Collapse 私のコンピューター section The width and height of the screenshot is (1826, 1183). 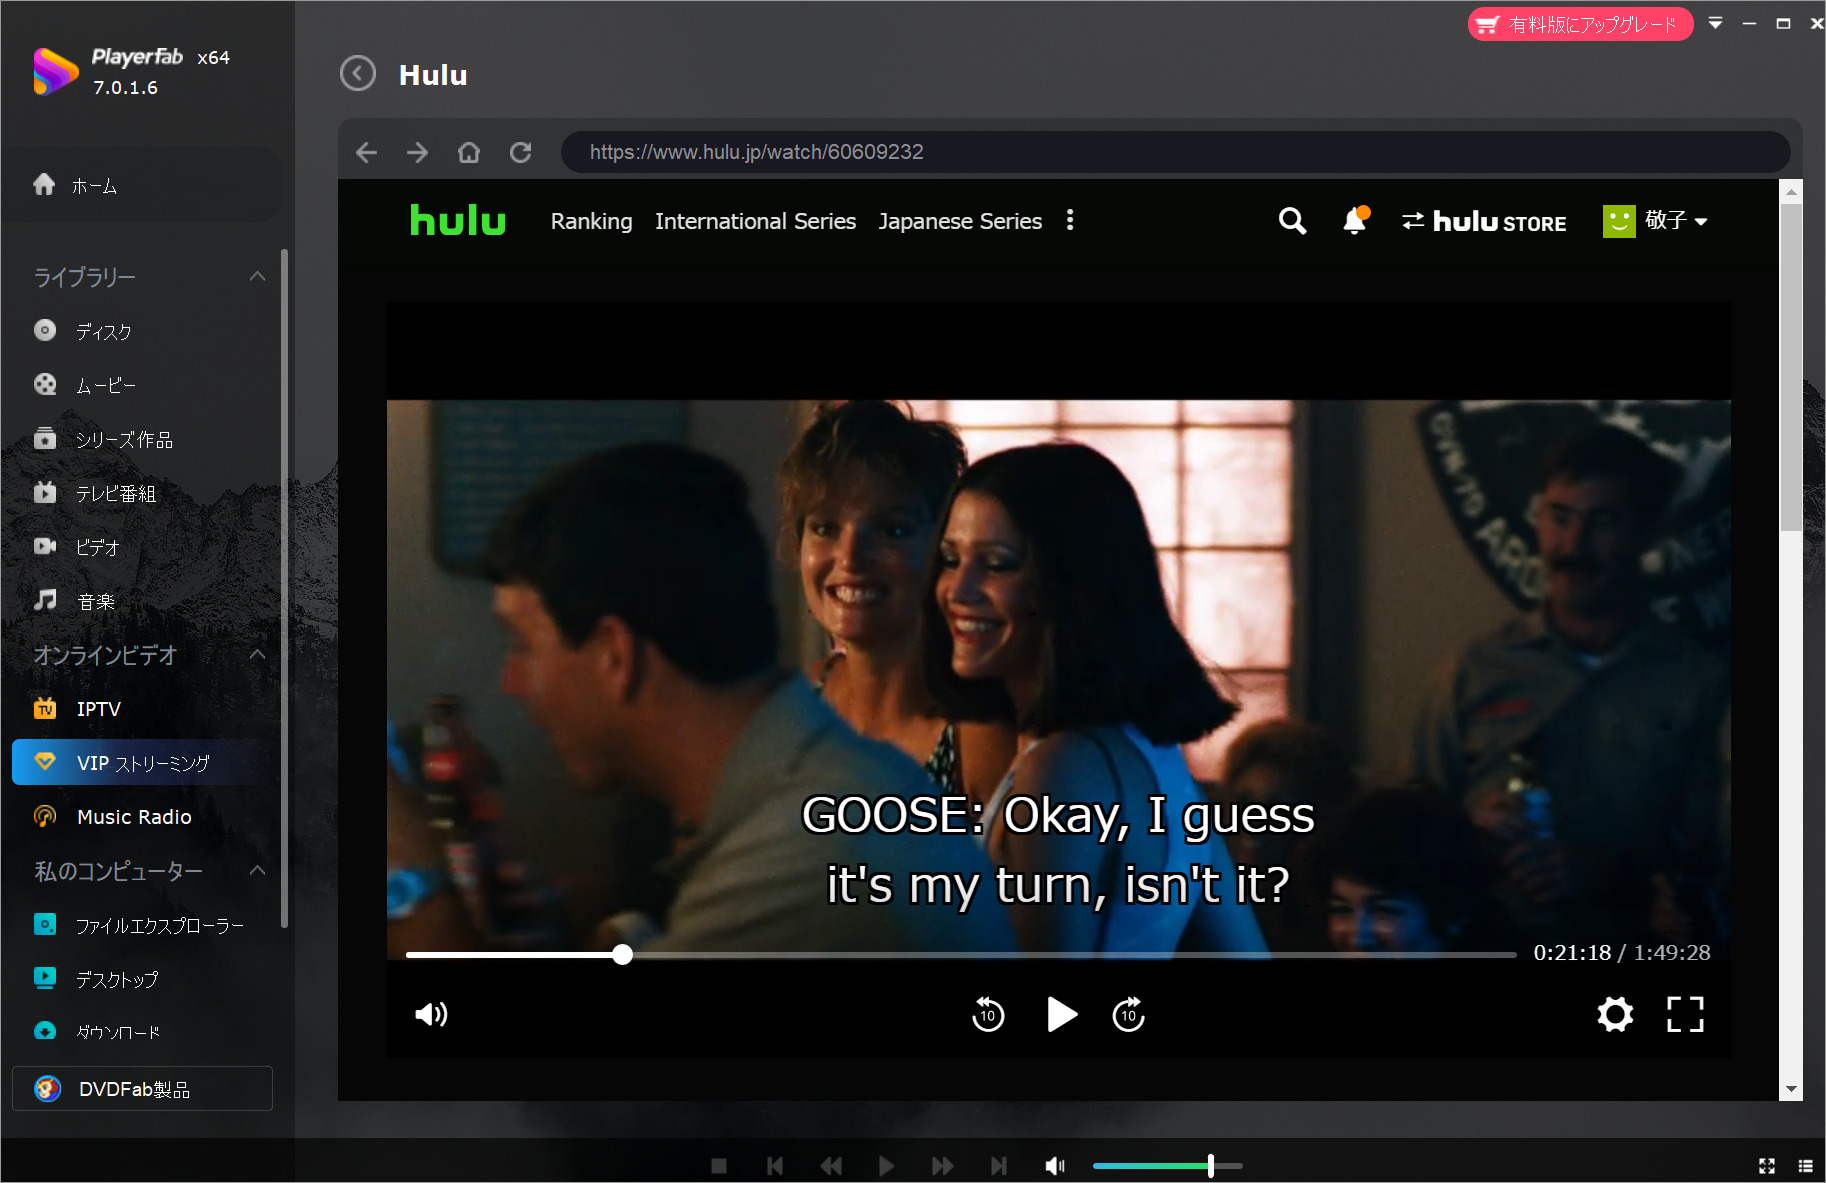[x=257, y=870]
